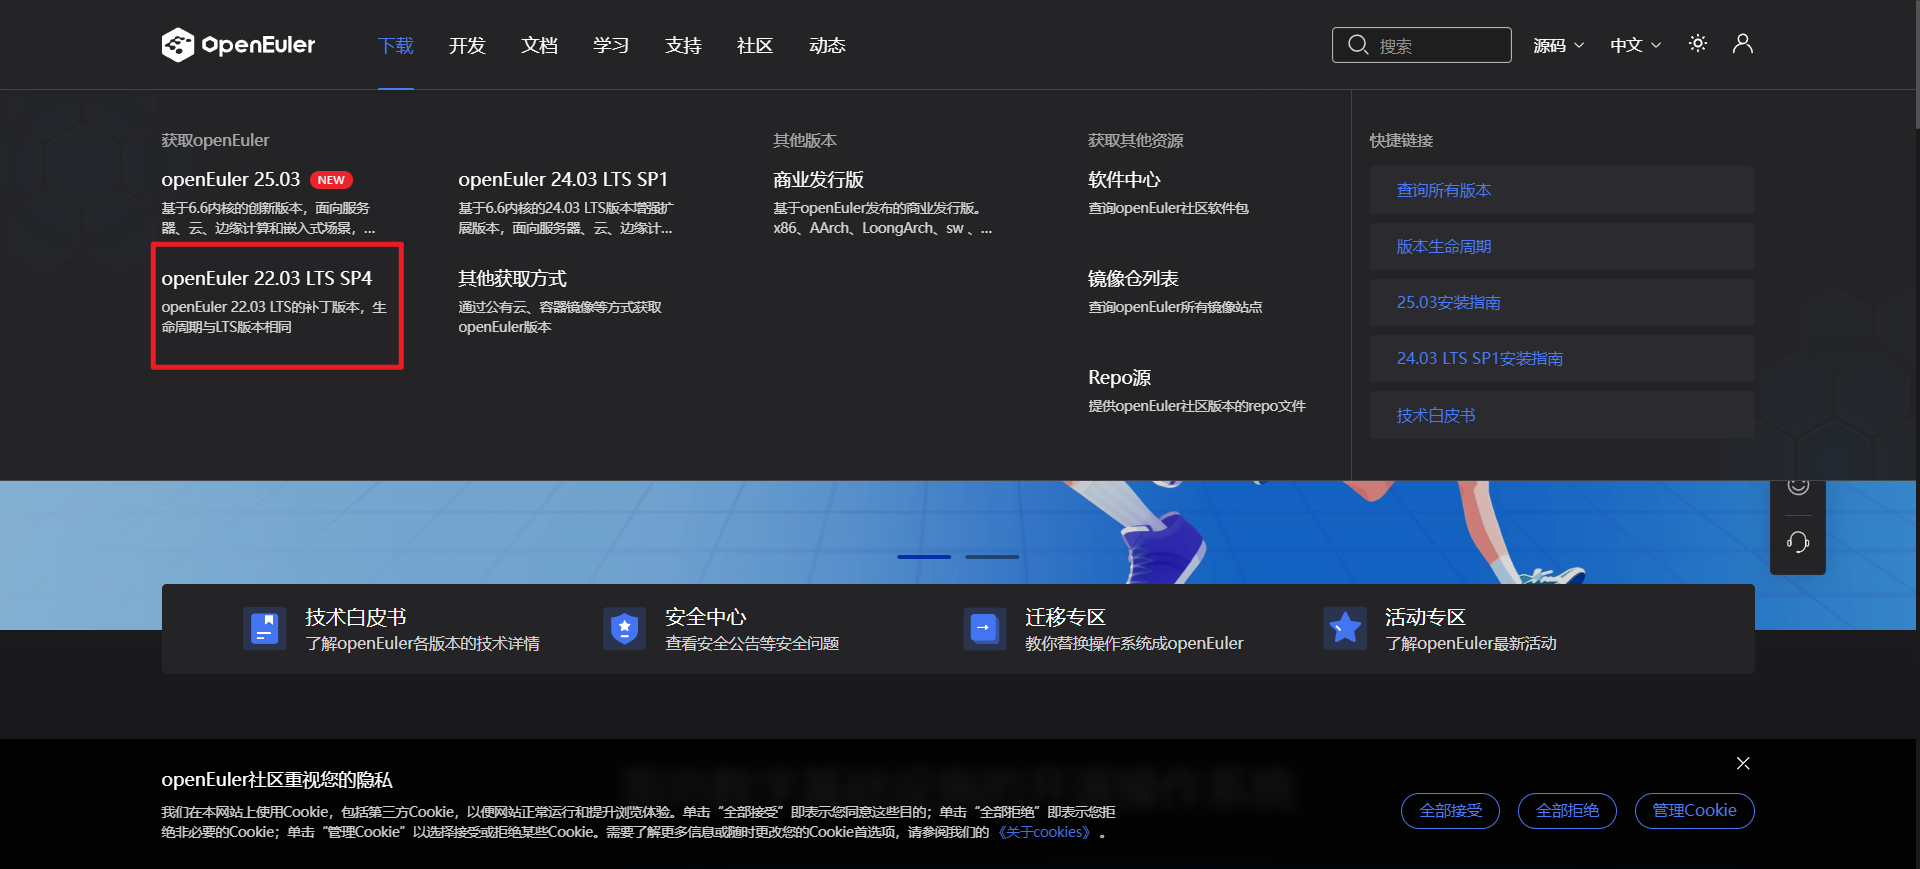This screenshot has width=1920, height=869.
Task: Click 25.03安装指南 quick link
Action: [1562, 302]
